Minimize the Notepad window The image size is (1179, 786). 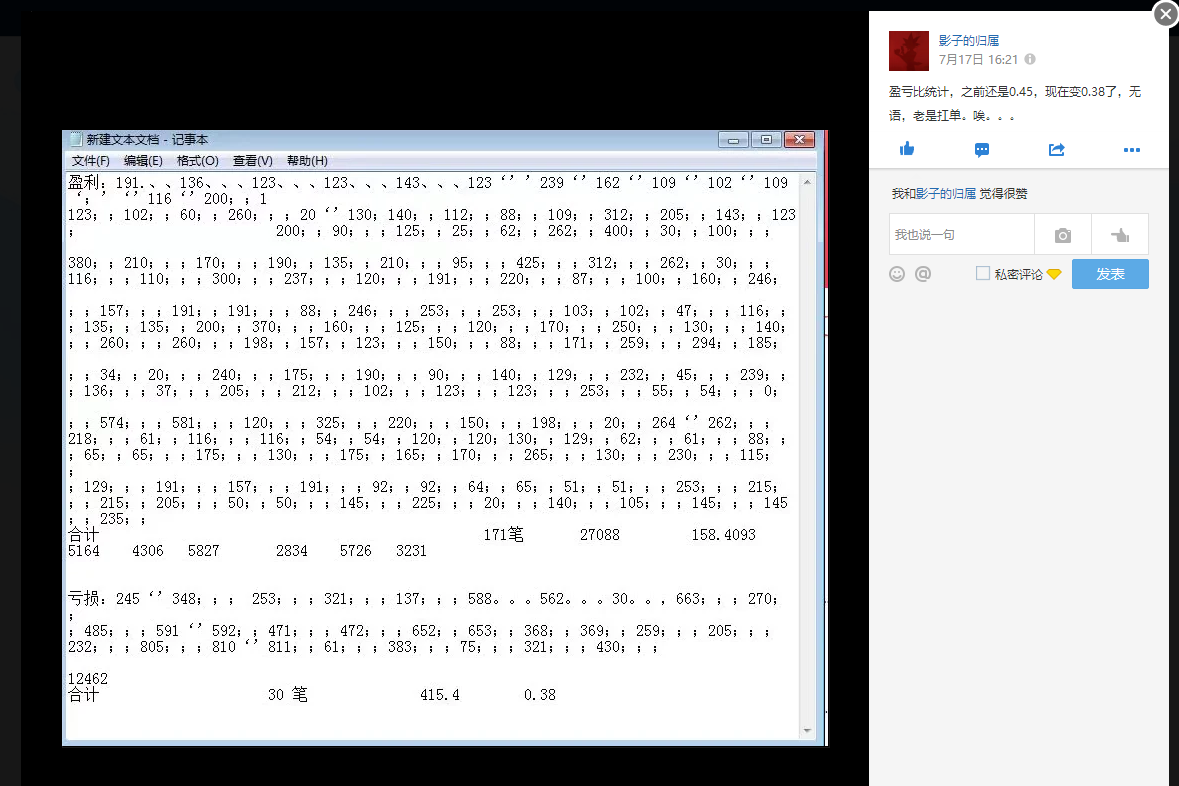[x=733, y=140]
